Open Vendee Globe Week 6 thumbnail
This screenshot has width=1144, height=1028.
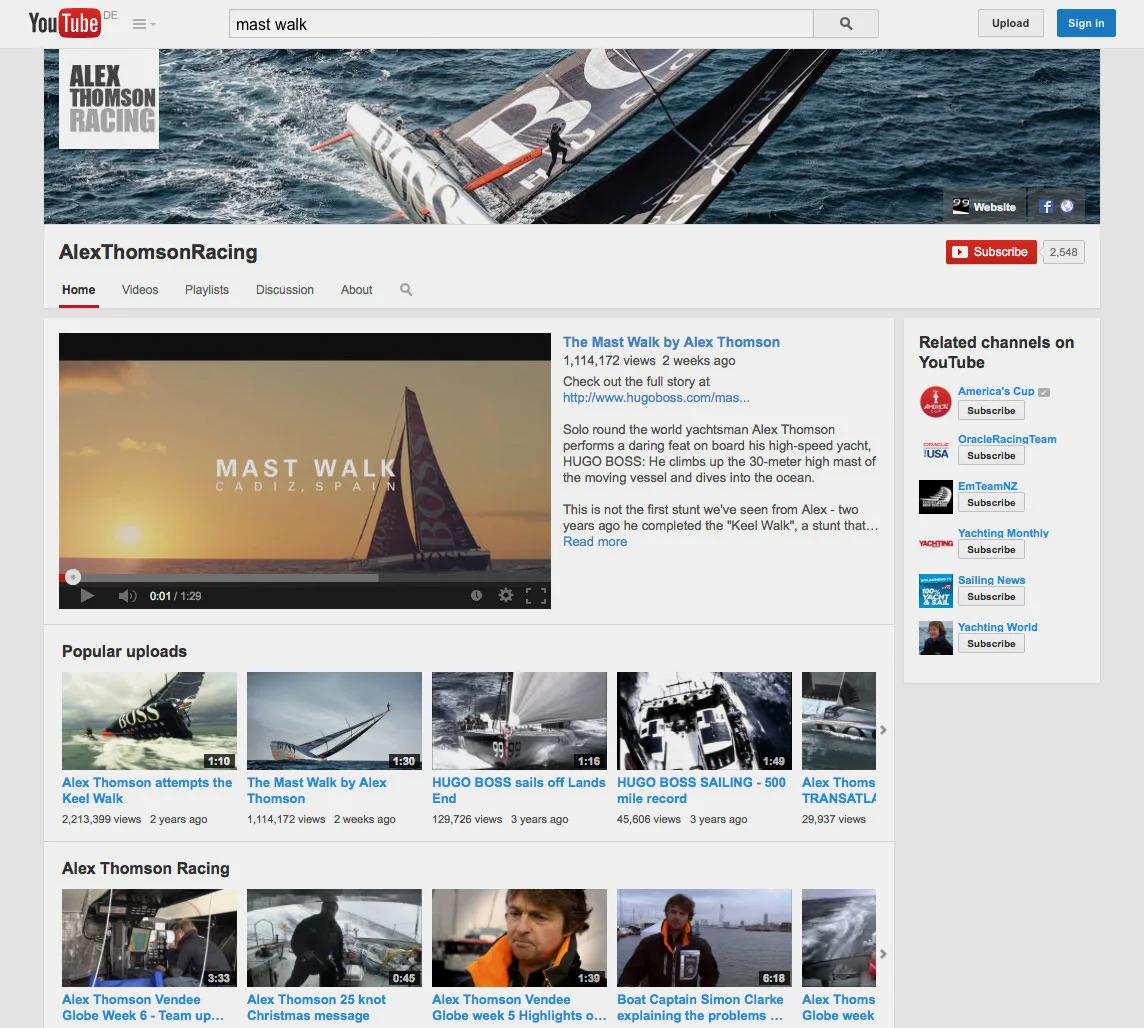tap(150, 938)
